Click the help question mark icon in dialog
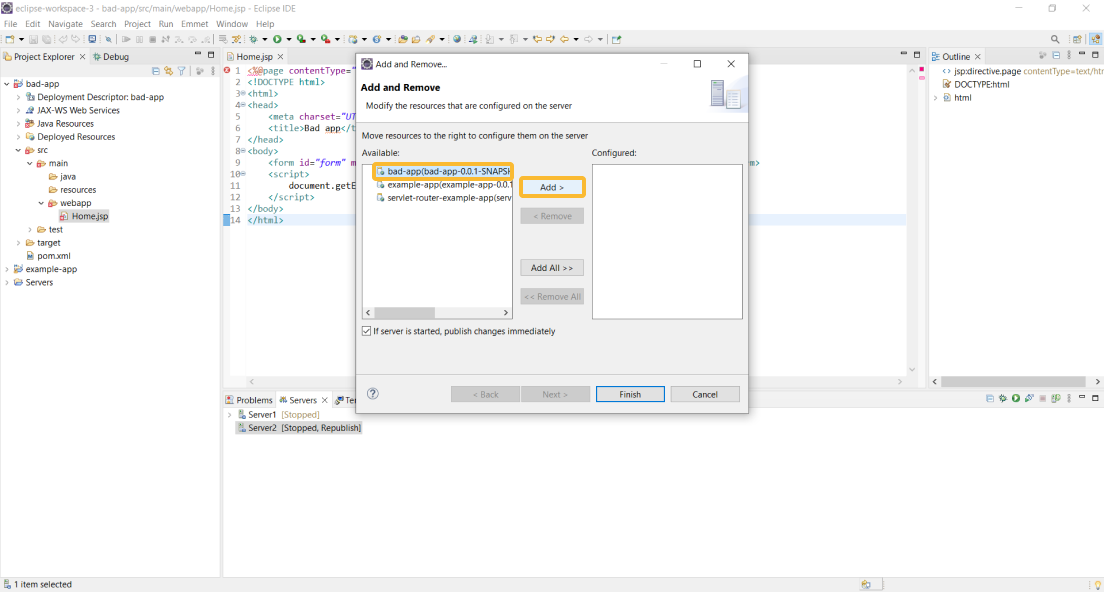Viewport: 1104px width, 592px height. pyautogui.click(x=373, y=393)
